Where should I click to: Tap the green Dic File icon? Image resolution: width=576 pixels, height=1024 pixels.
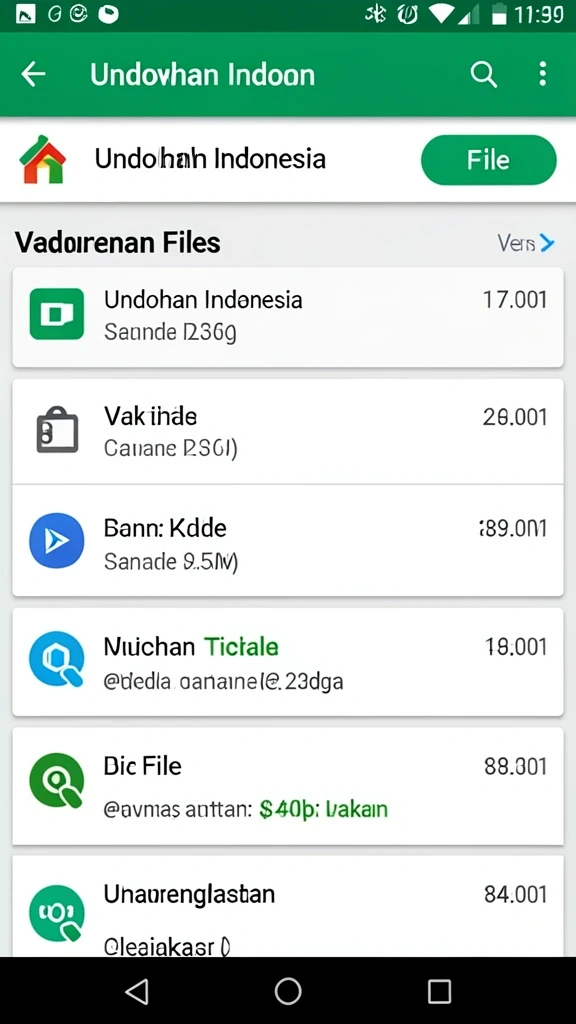[x=57, y=780]
